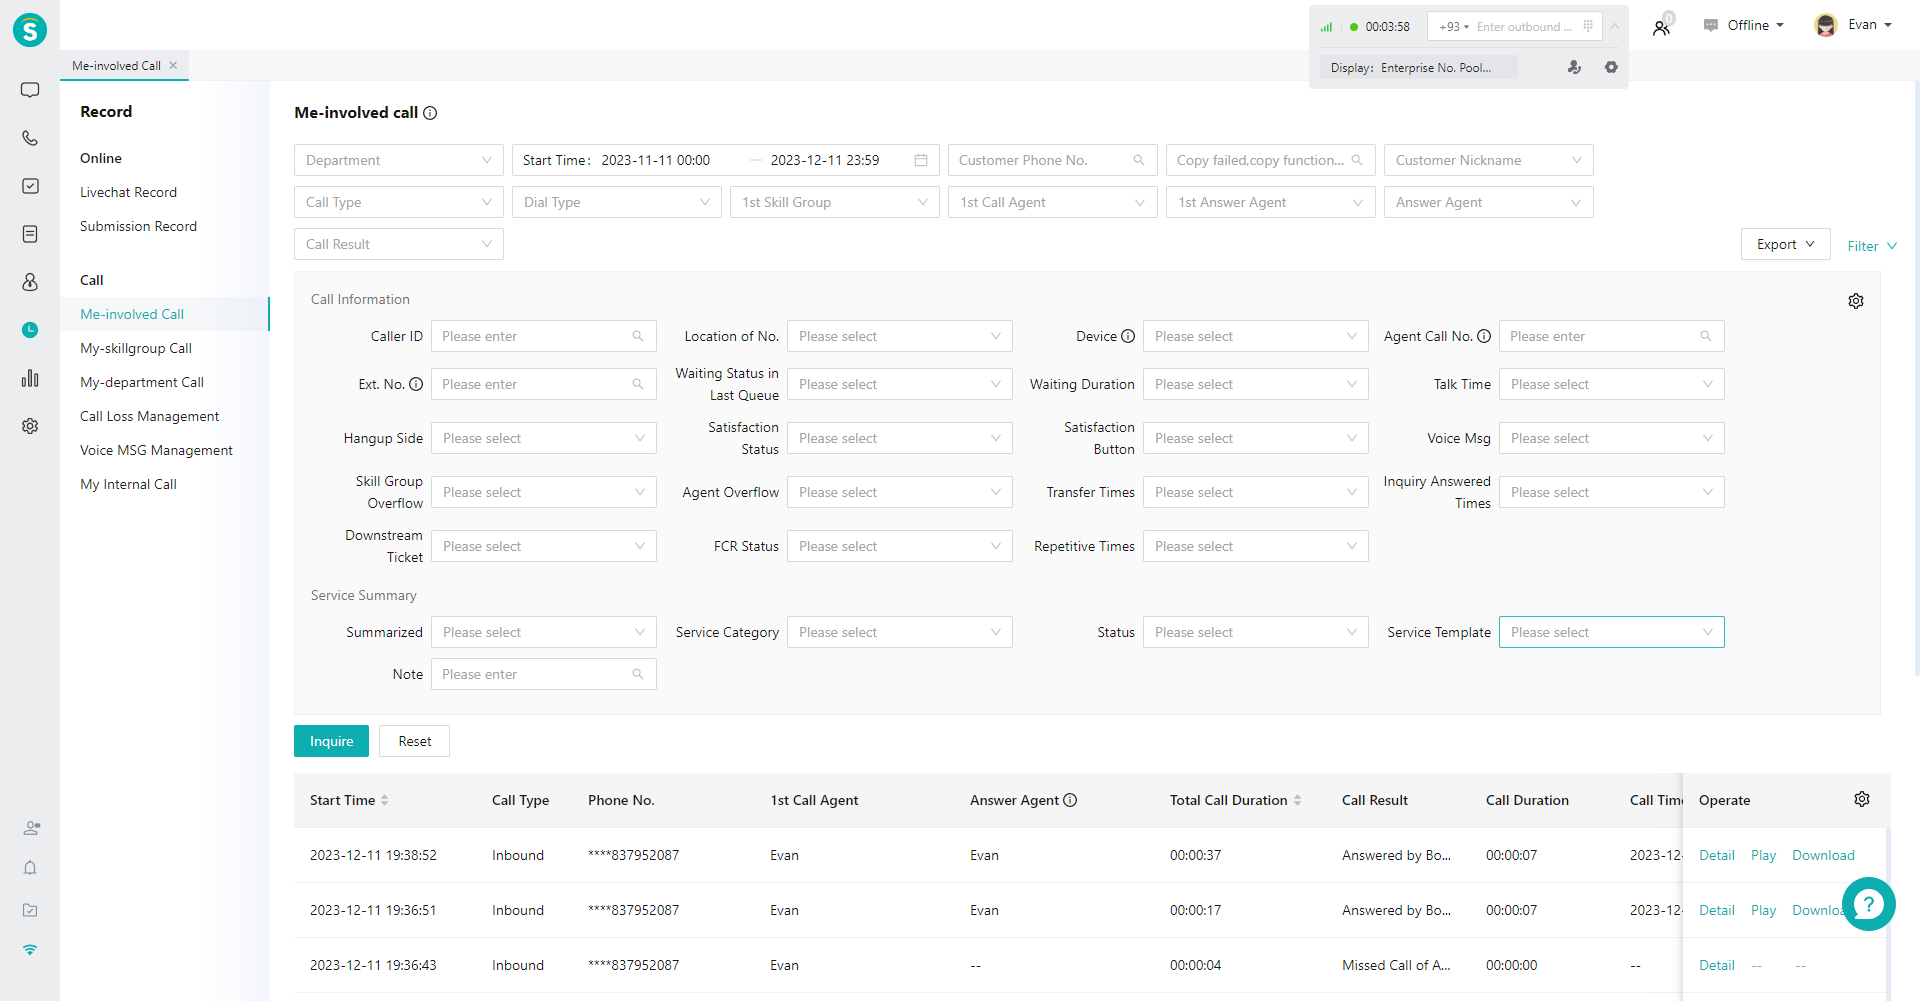Click the info icon next to Answer Agent header
The height and width of the screenshot is (1001, 1920).
click(1070, 800)
